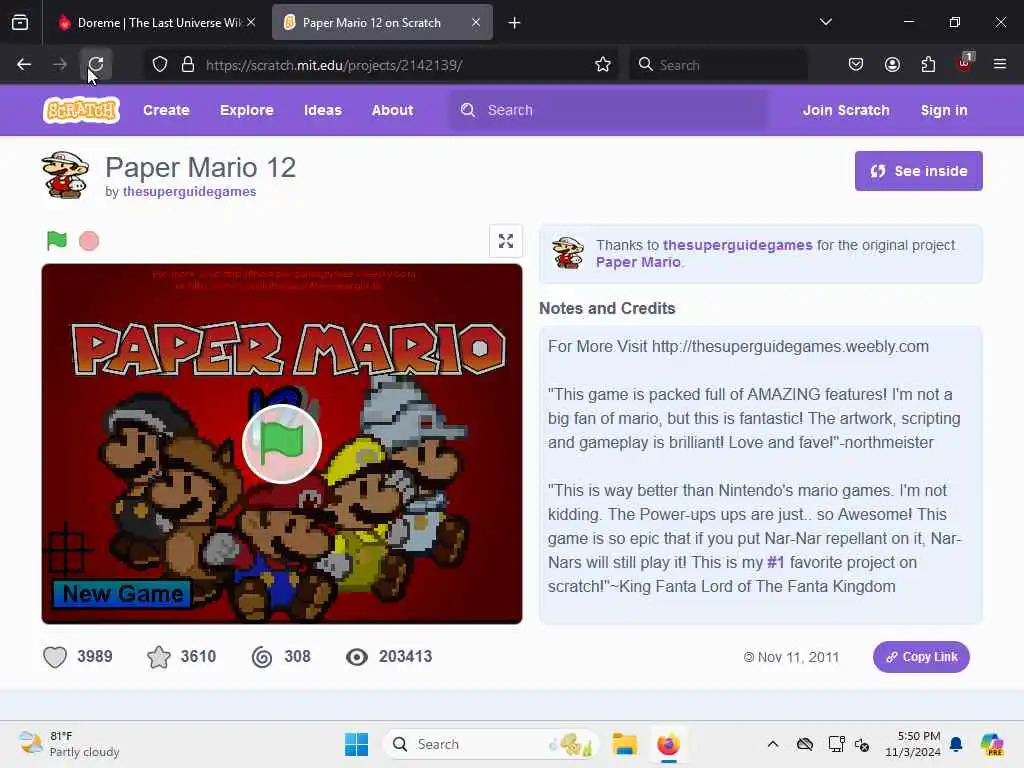Click the See inside button
Image resolution: width=1024 pixels, height=768 pixels.
(x=918, y=171)
